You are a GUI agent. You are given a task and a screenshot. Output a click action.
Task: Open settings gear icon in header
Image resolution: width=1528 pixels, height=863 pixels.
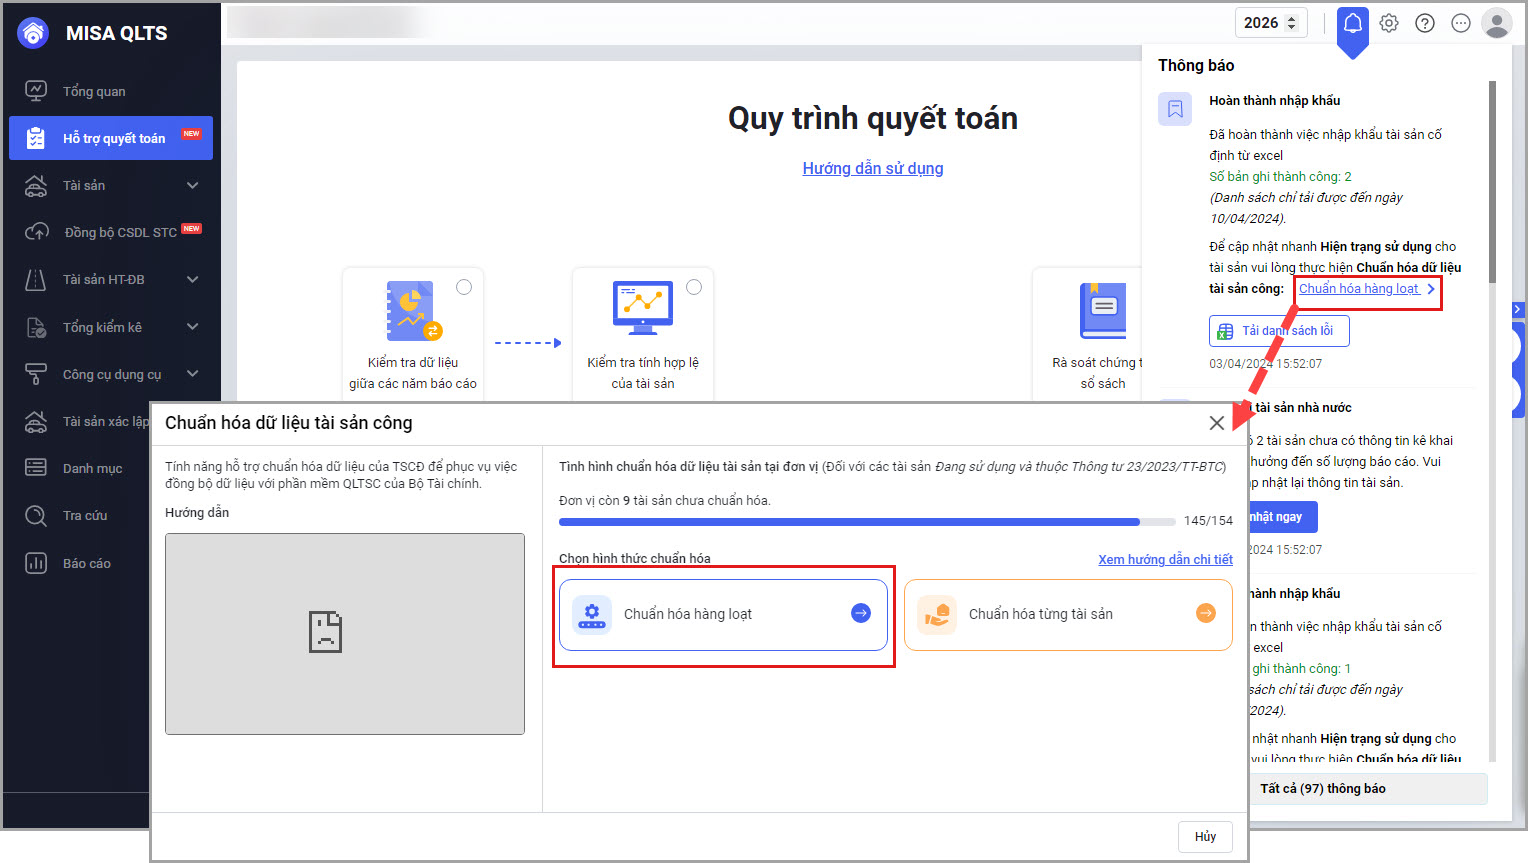[x=1389, y=23]
